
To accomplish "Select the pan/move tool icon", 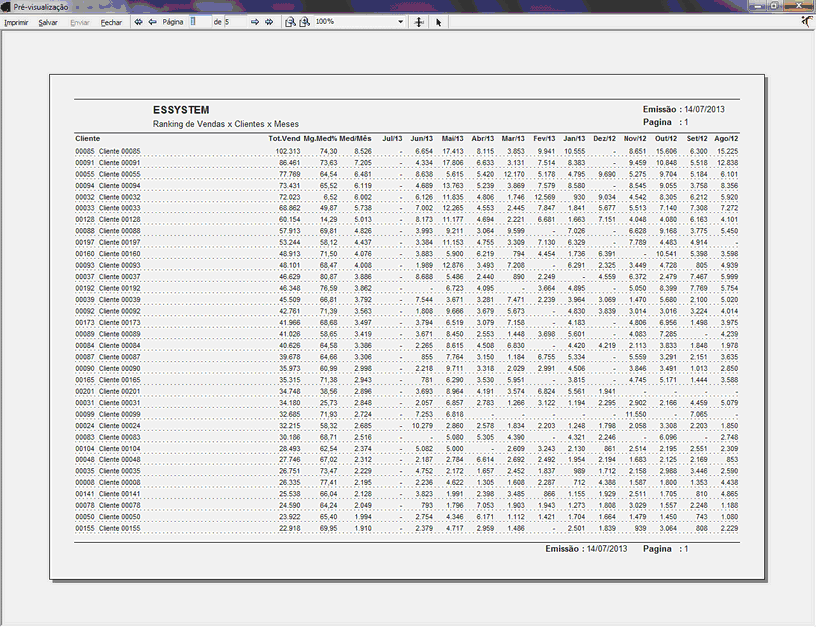I will (419, 21).
